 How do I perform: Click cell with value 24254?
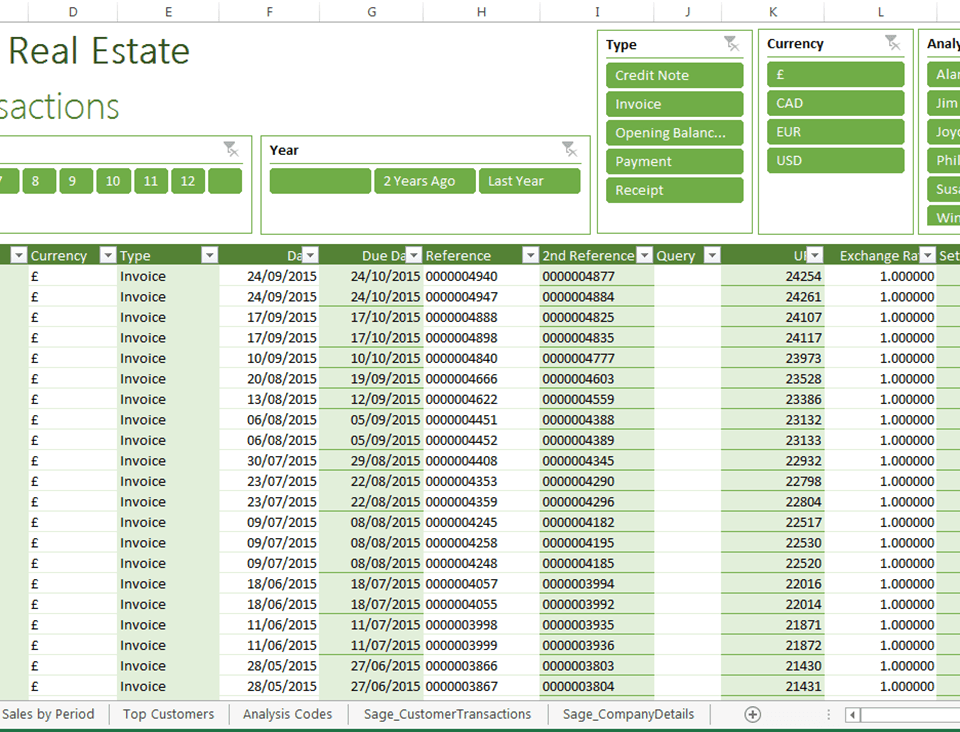tap(773, 276)
